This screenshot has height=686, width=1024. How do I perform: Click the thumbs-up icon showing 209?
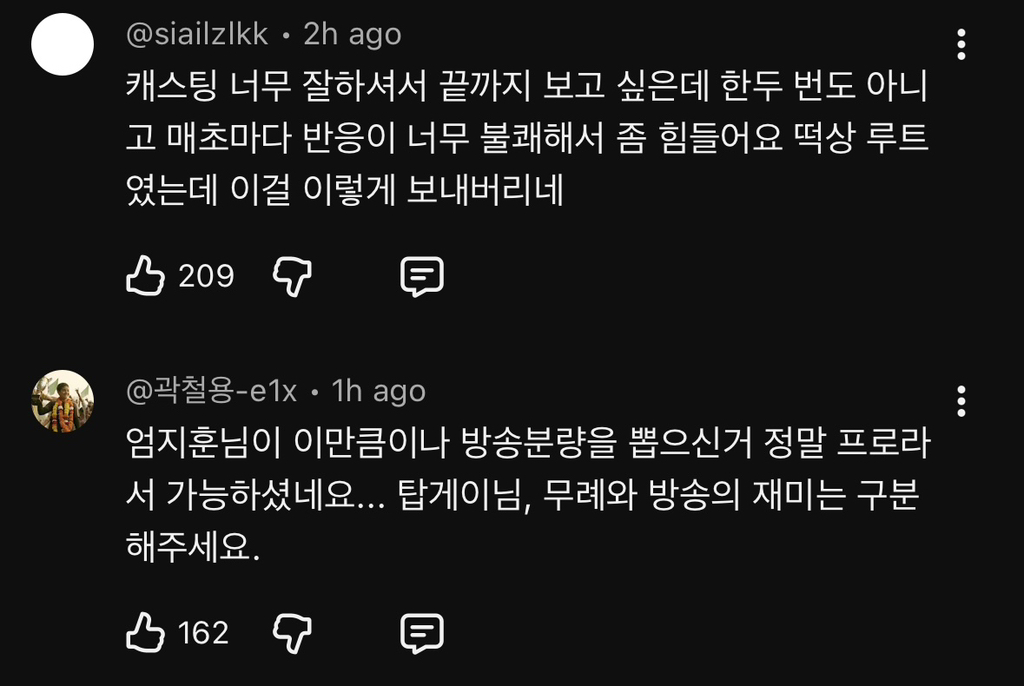(x=146, y=275)
